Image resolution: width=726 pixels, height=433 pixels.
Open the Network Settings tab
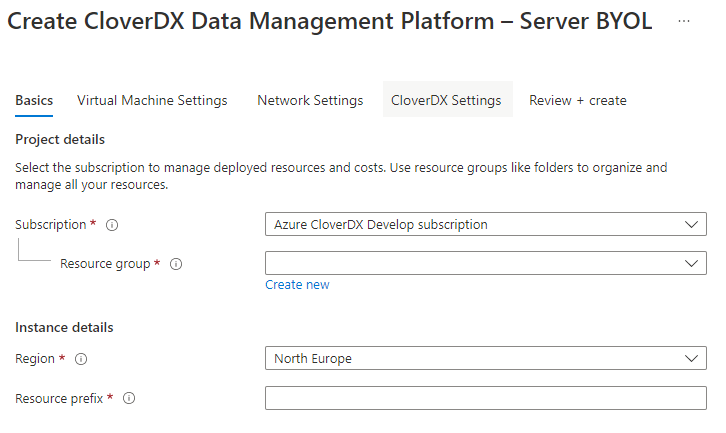[310, 100]
